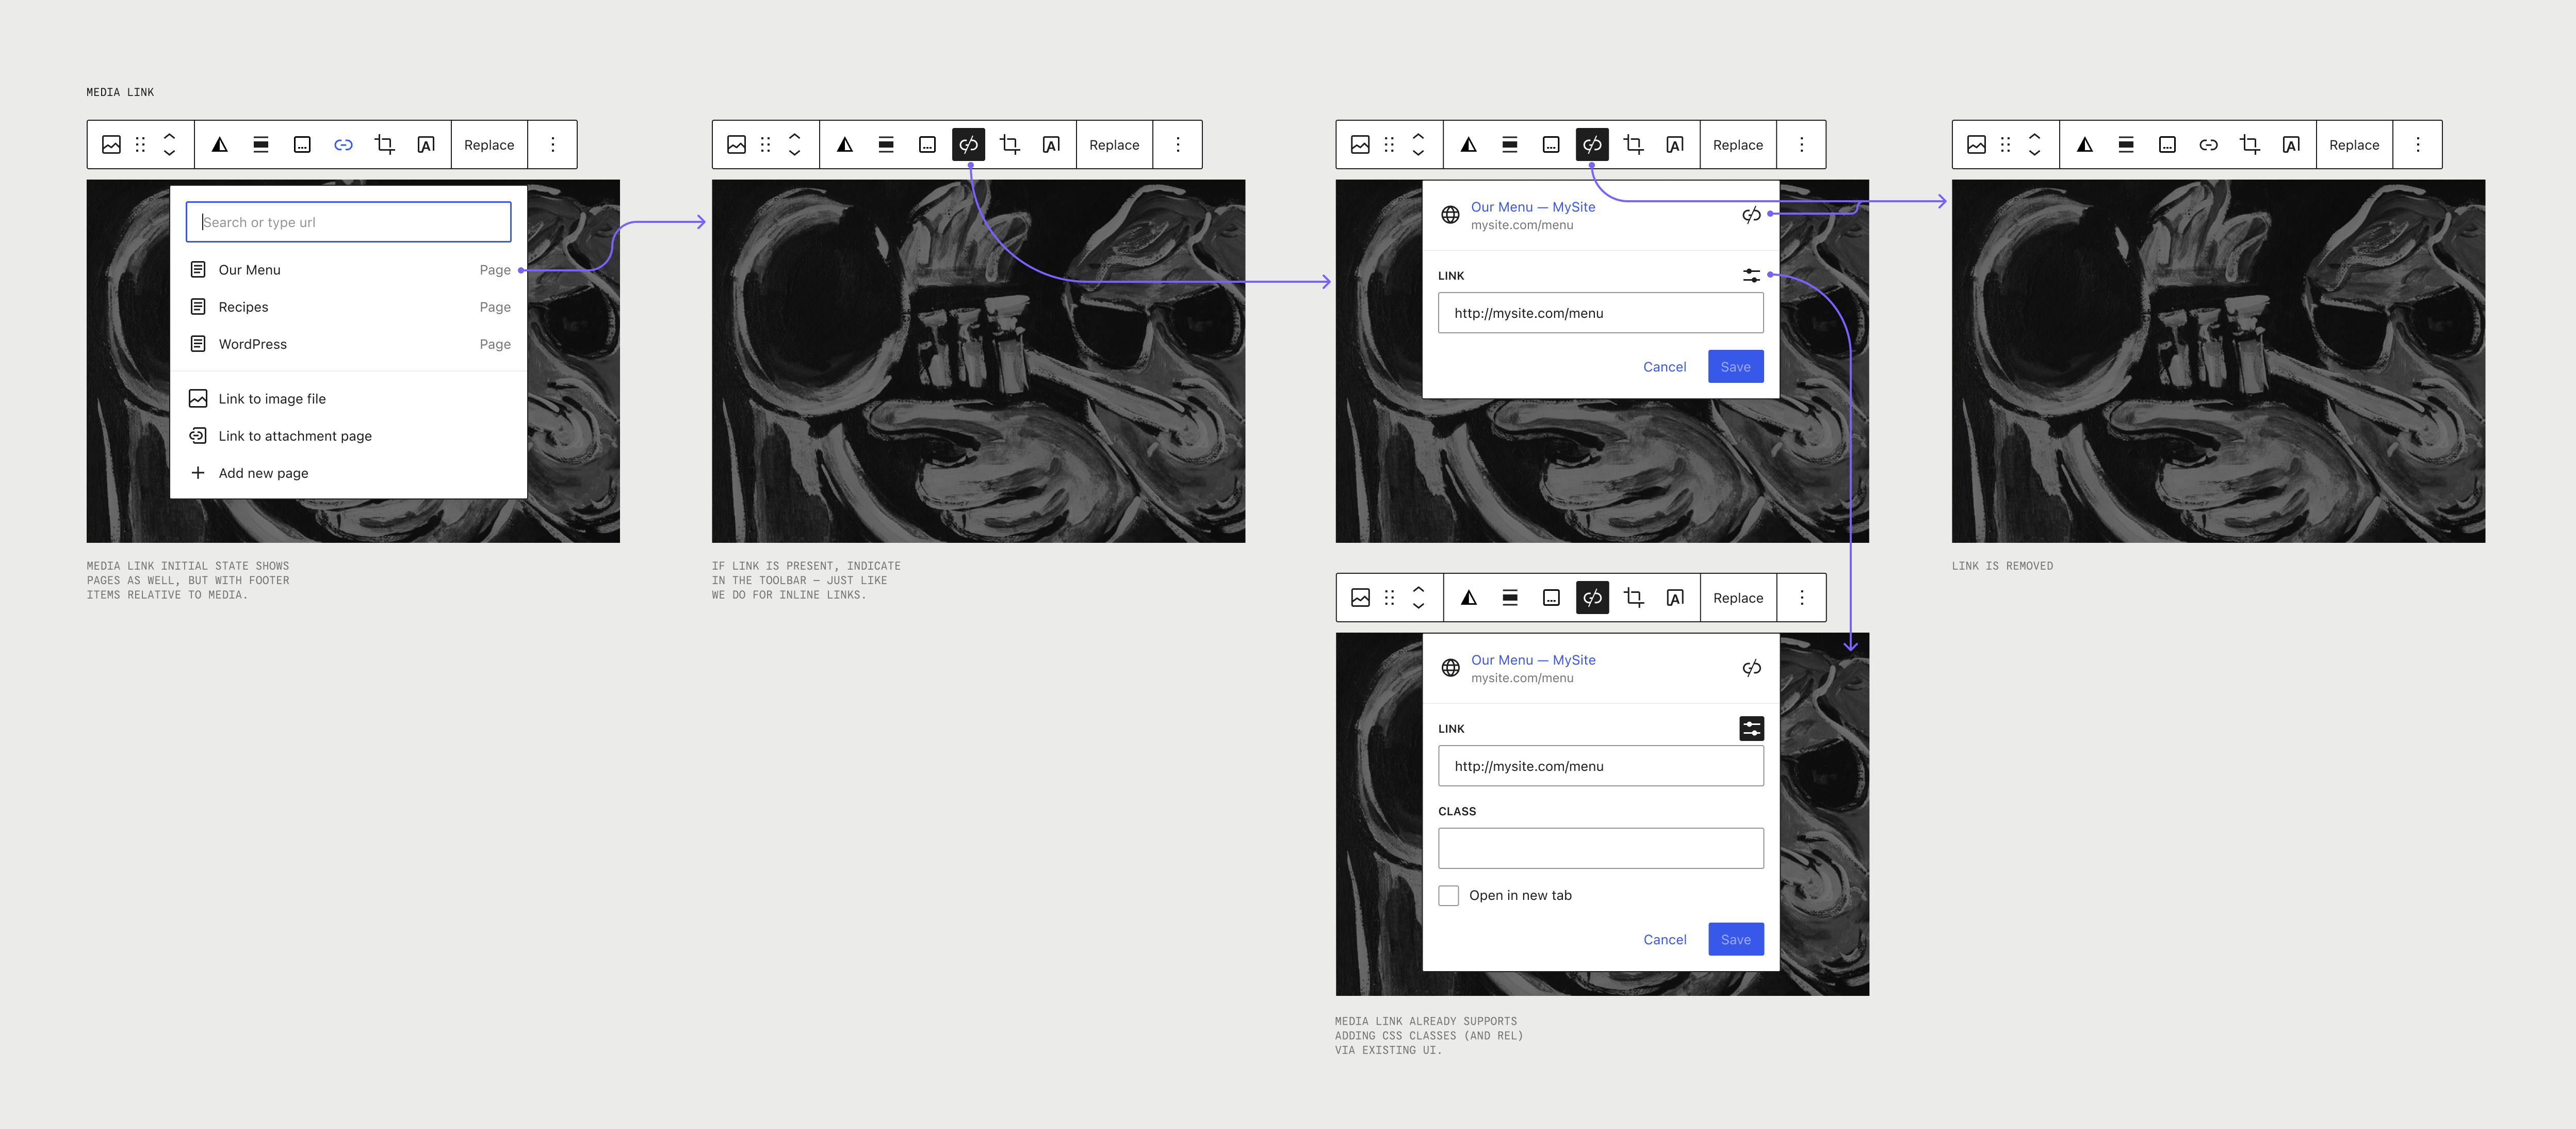
Task: Enable the Open in new tab checkbox
Action: pos(1448,895)
